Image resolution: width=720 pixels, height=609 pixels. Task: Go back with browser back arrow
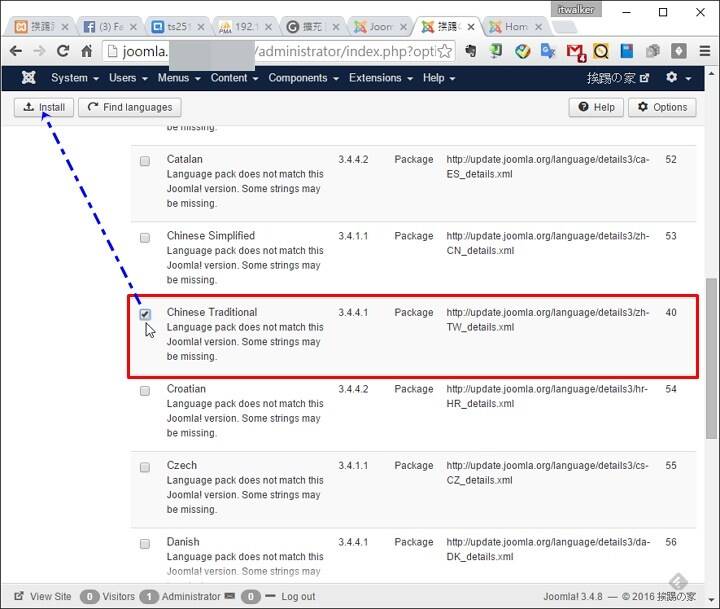point(16,51)
